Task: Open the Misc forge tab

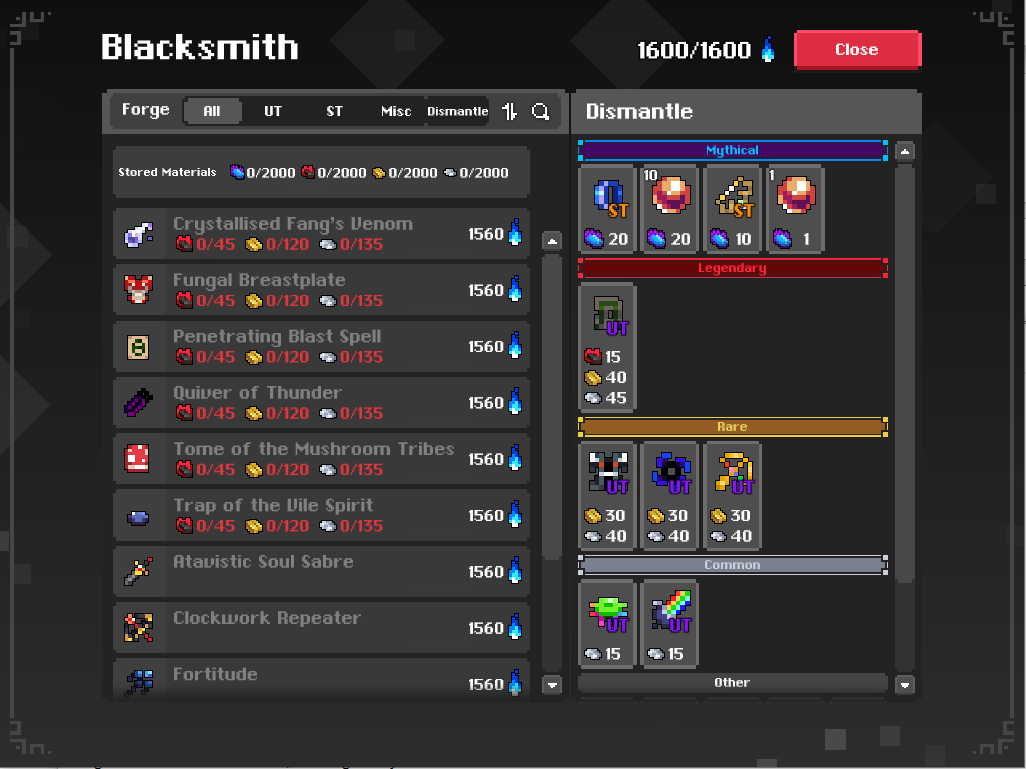Action: pyautogui.click(x=396, y=111)
